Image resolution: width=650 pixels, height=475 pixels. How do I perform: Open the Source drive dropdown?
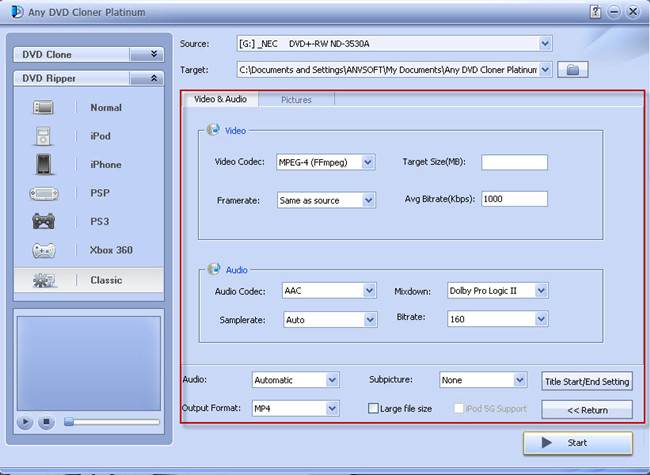click(545, 43)
